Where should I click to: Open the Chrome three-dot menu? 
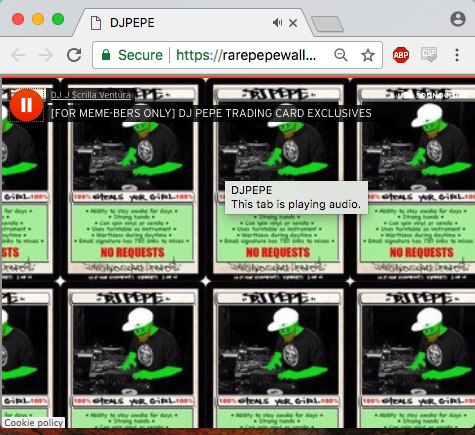pos(457,55)
